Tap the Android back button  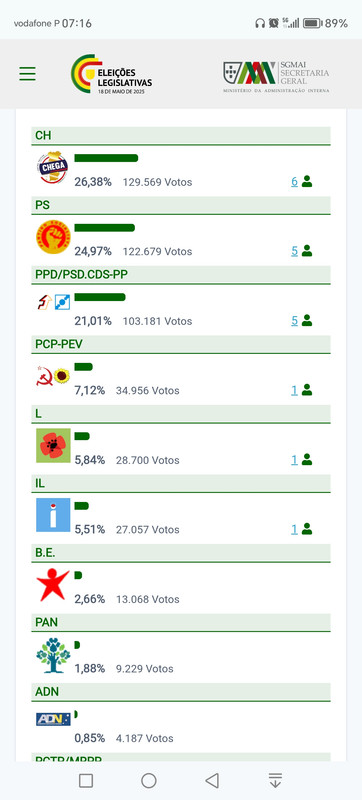[x=212, y=780]
